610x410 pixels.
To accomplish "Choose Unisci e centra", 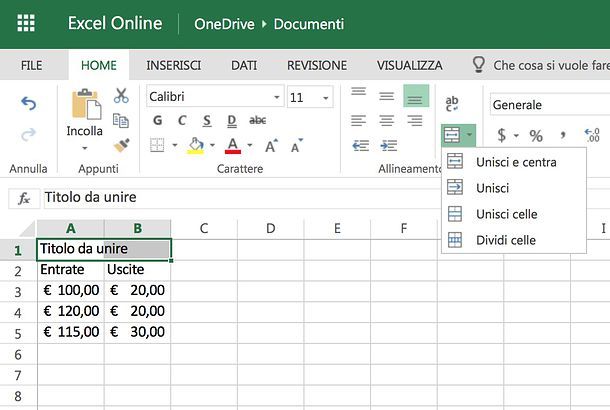I will (514, 162).
